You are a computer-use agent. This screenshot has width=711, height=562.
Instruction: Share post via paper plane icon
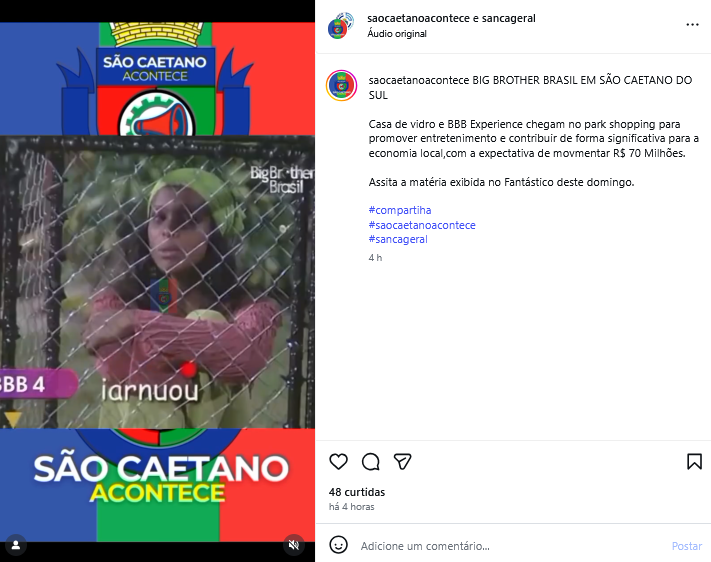tap(403, 462)
